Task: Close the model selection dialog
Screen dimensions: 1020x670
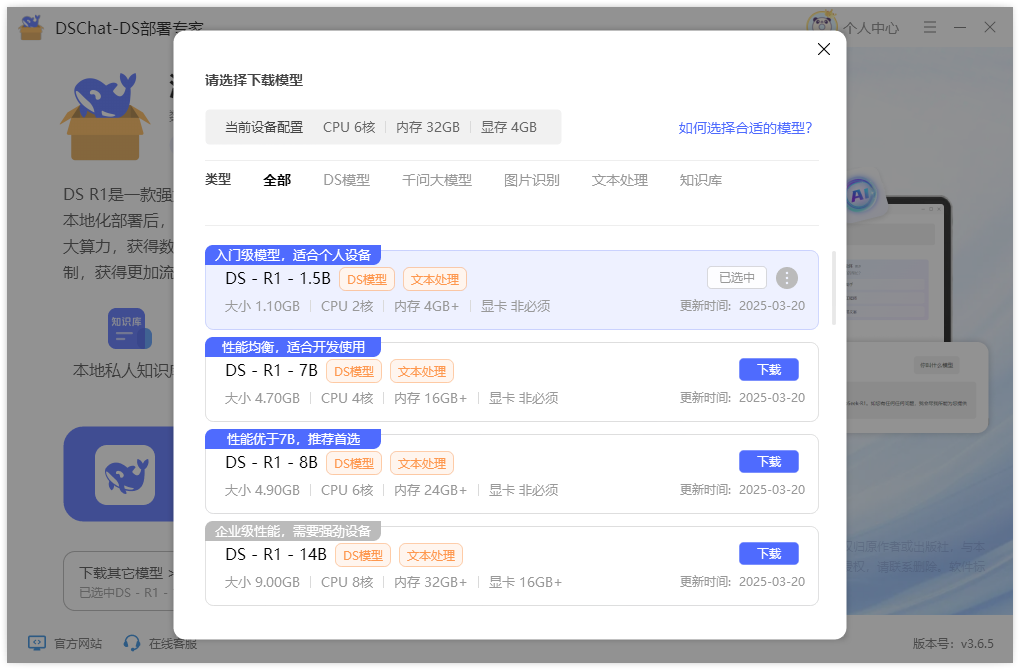Action: [x=823, y=48]
